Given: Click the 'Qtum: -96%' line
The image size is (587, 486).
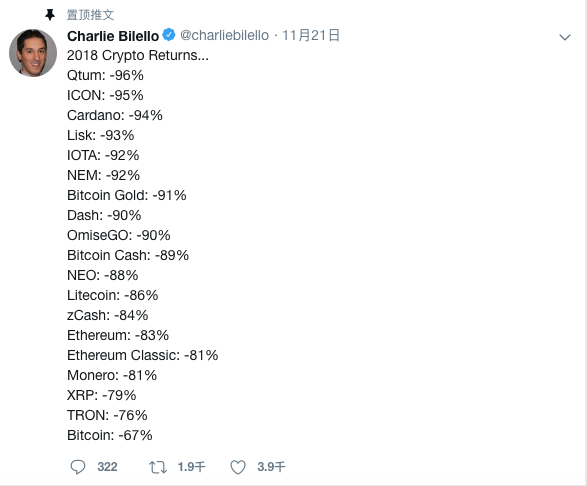Looking at the screenshot, I should (105, 76).
